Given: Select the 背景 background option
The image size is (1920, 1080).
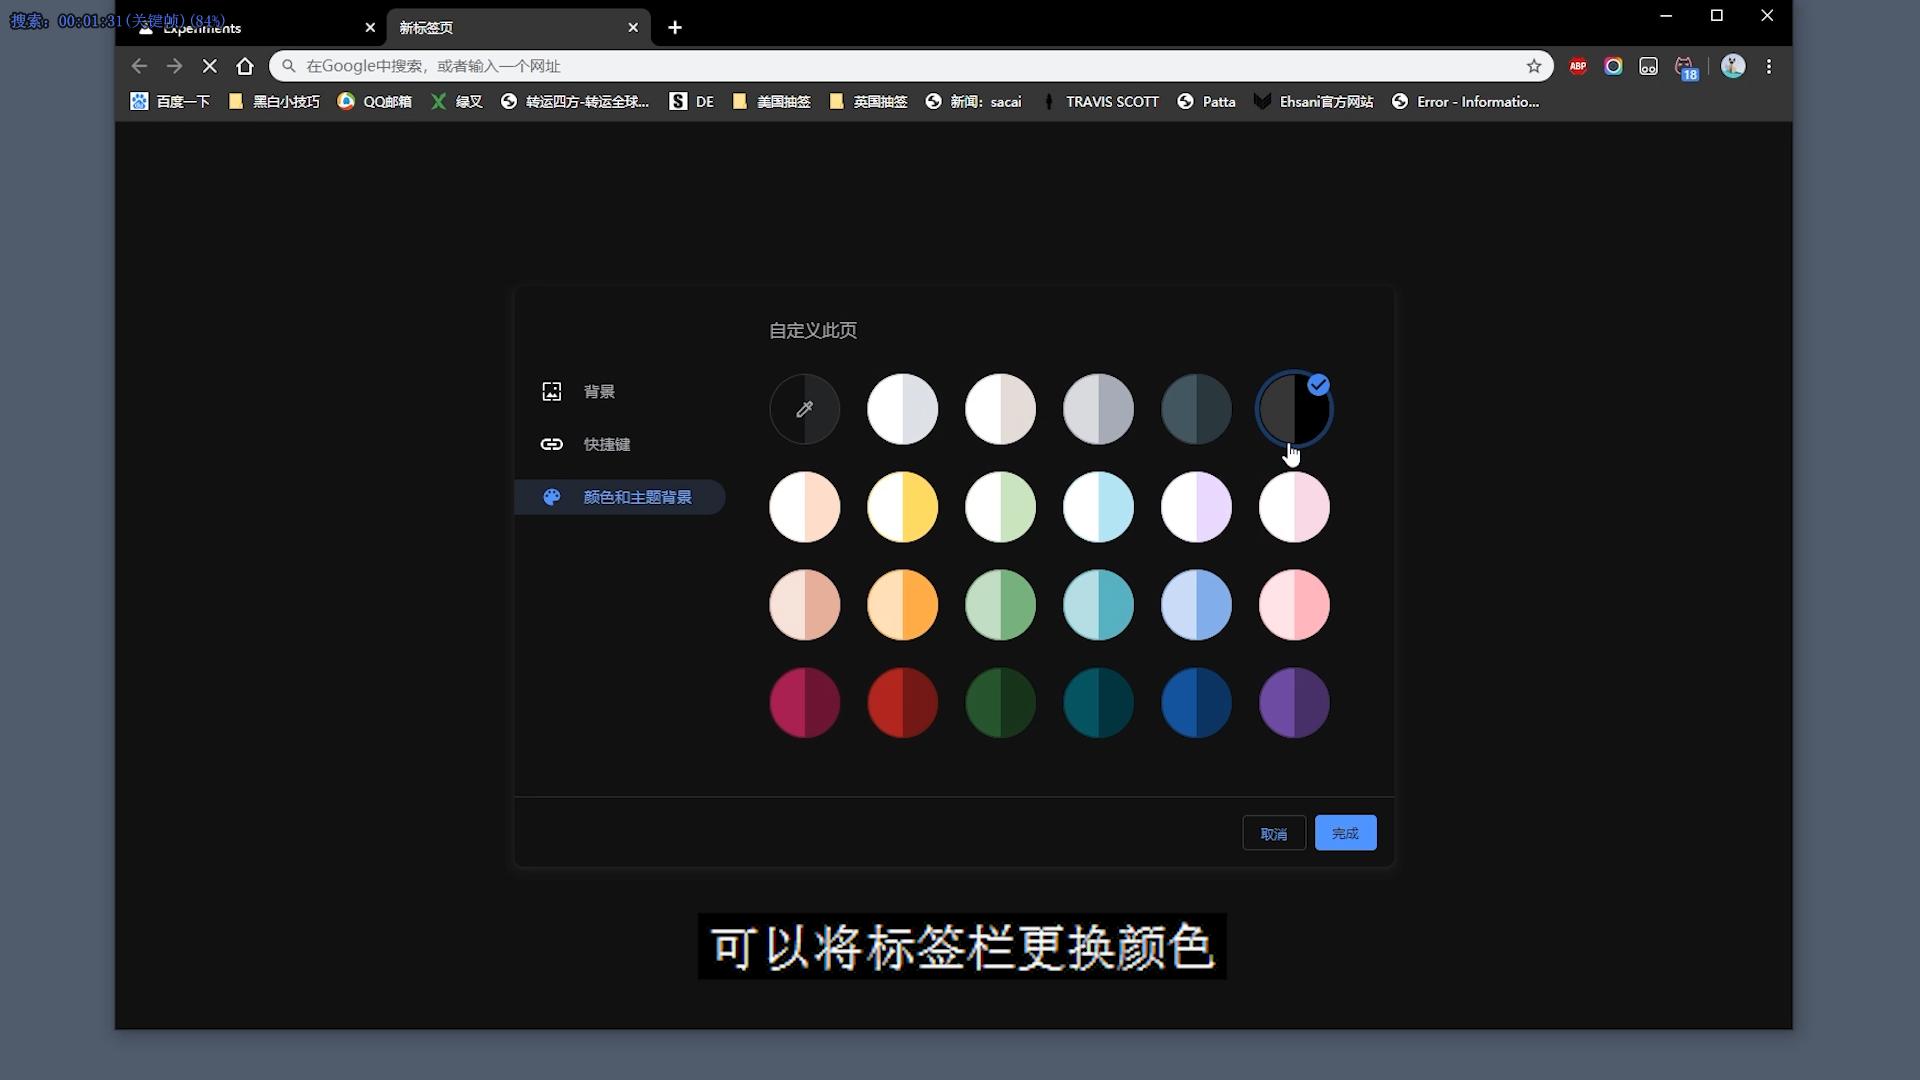Looking at the screenshot, I should click(x=598, y=391).
